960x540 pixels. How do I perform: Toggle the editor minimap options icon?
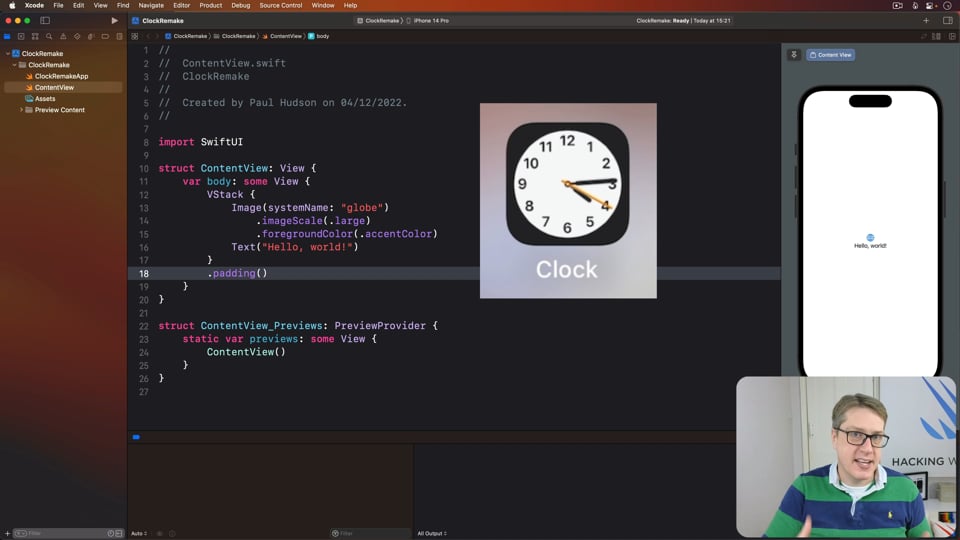(936, 36)
